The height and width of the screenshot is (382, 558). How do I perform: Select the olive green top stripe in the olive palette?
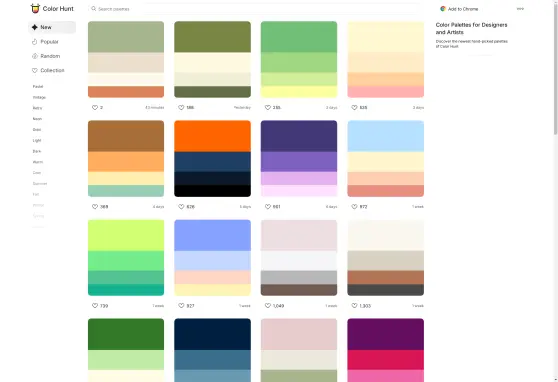tap(212, 37)
